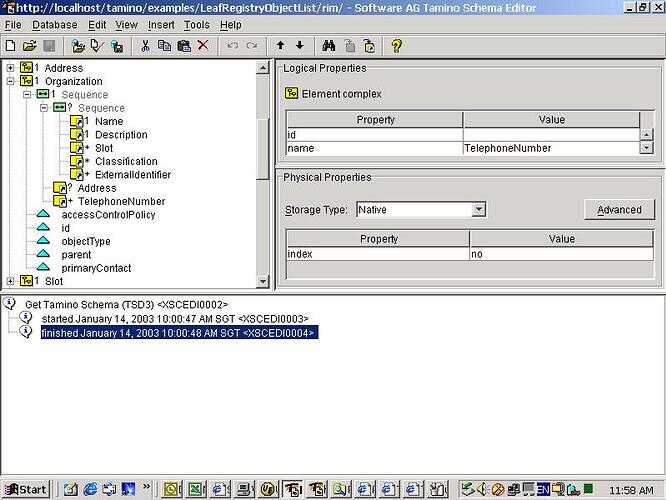
Task: Click the Move Up arrow icon
Action: coord(280,45)
